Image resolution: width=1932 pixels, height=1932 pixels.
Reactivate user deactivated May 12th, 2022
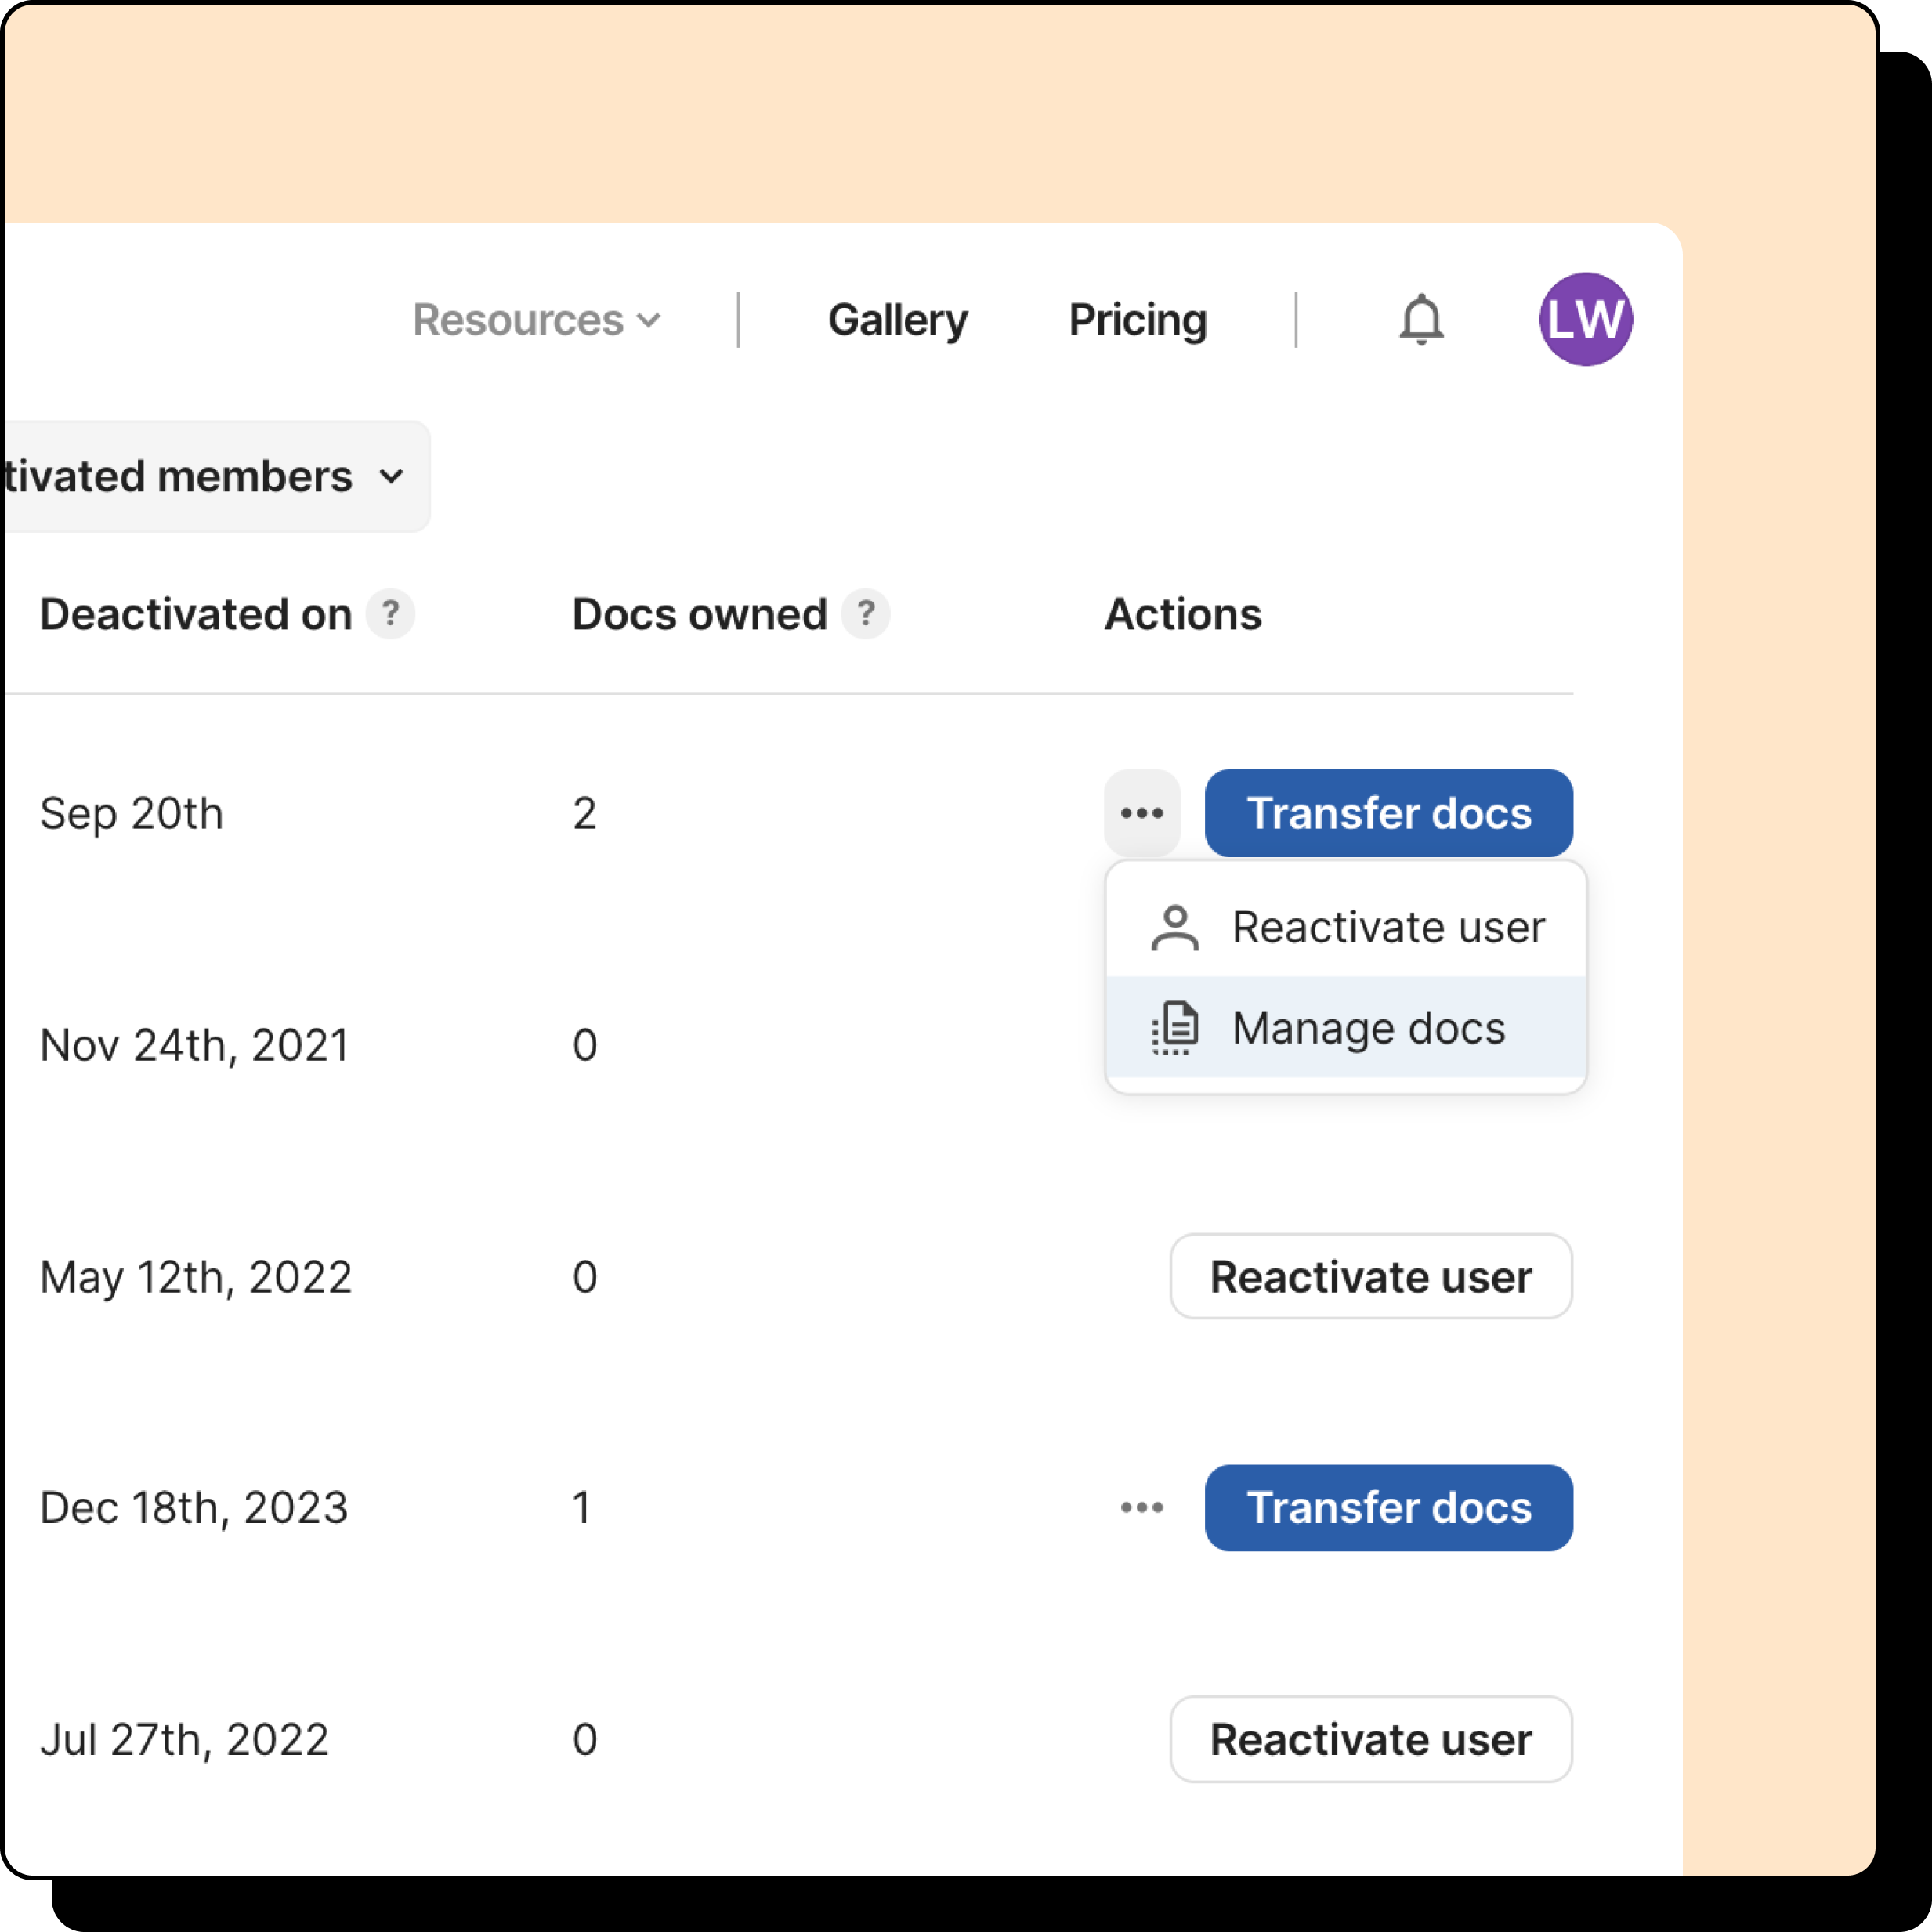coord(1370,1276)
